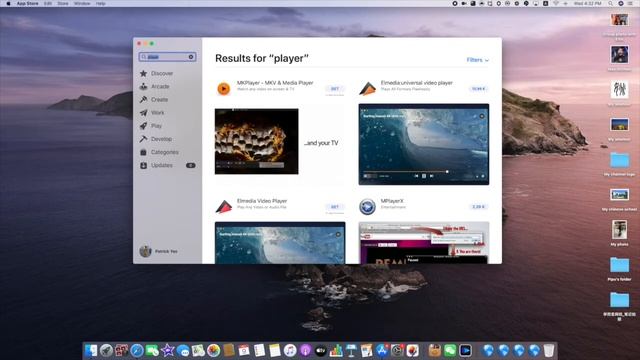Screen dimensions: 640x360
Task: Go to the Create category
Action: coord(159,100)
